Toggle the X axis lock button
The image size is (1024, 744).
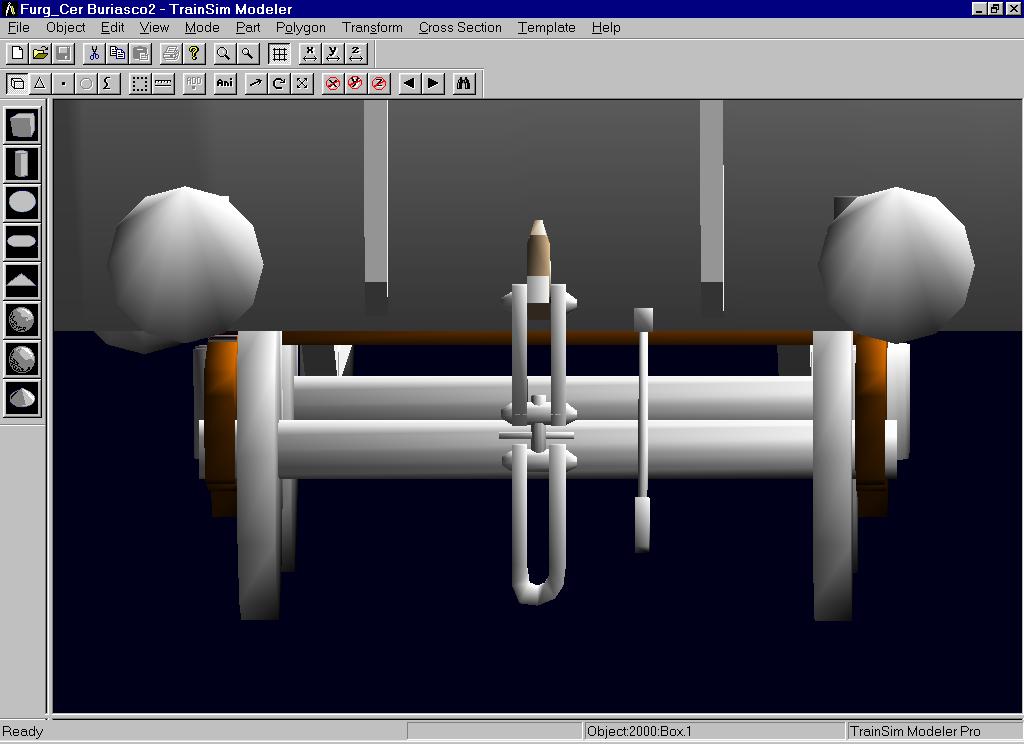pos(332,83)
